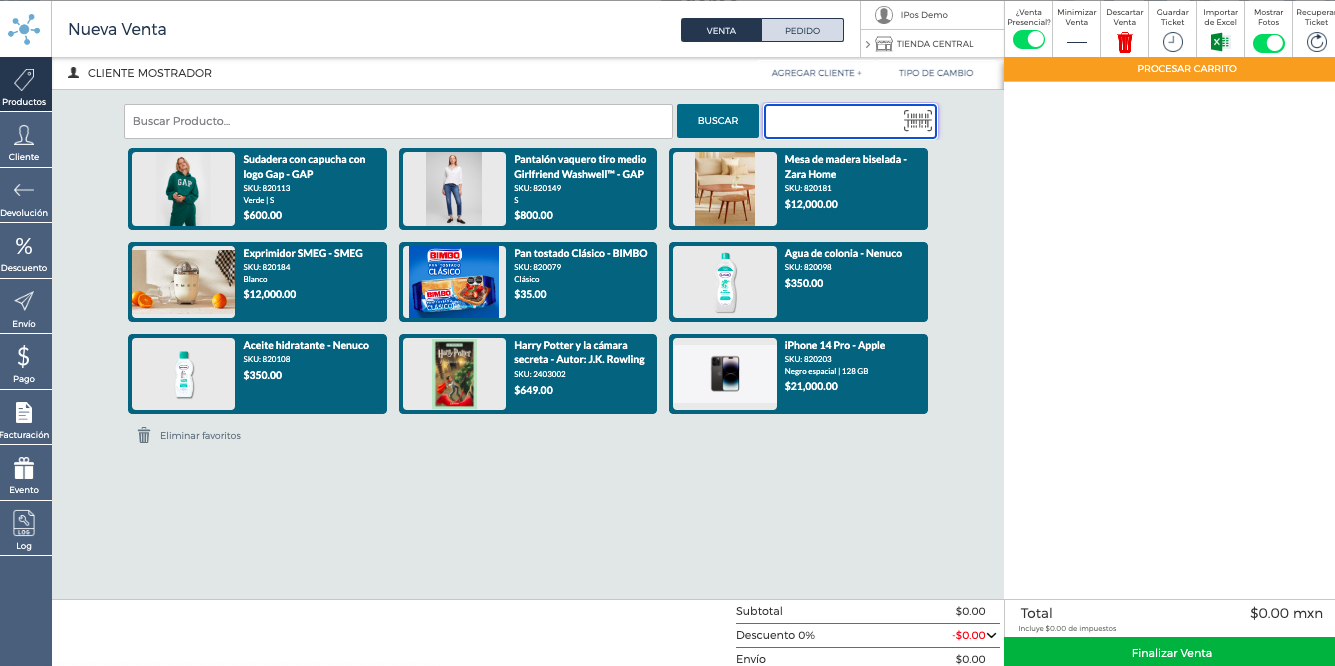Select the Pan tostado Clásico BIMBO thumbnail
Image resolution: width=1335 pixels, height=666 pixels.
(454, 282)
